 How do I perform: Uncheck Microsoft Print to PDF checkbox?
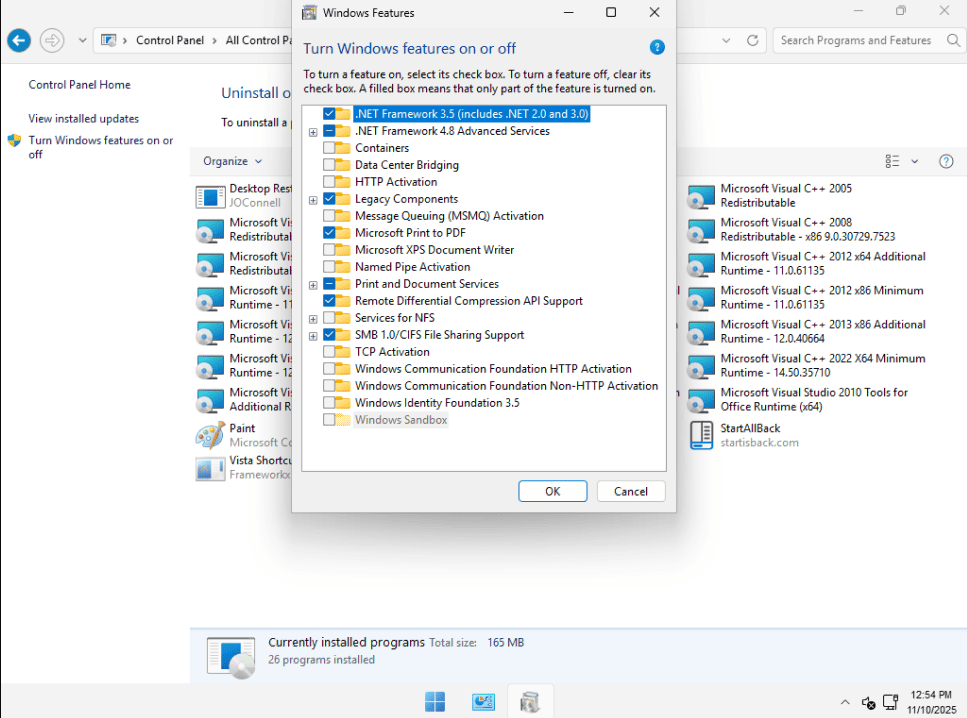coord(329,233)
